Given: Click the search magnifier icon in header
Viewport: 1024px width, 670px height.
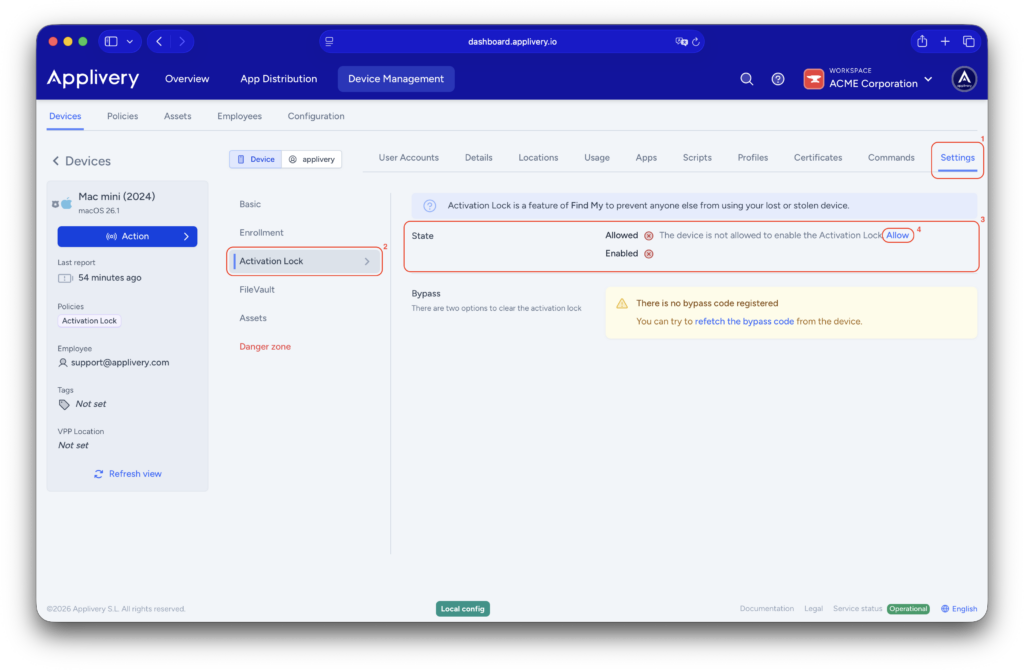Looking at the screenshot, I should (746, 79).
